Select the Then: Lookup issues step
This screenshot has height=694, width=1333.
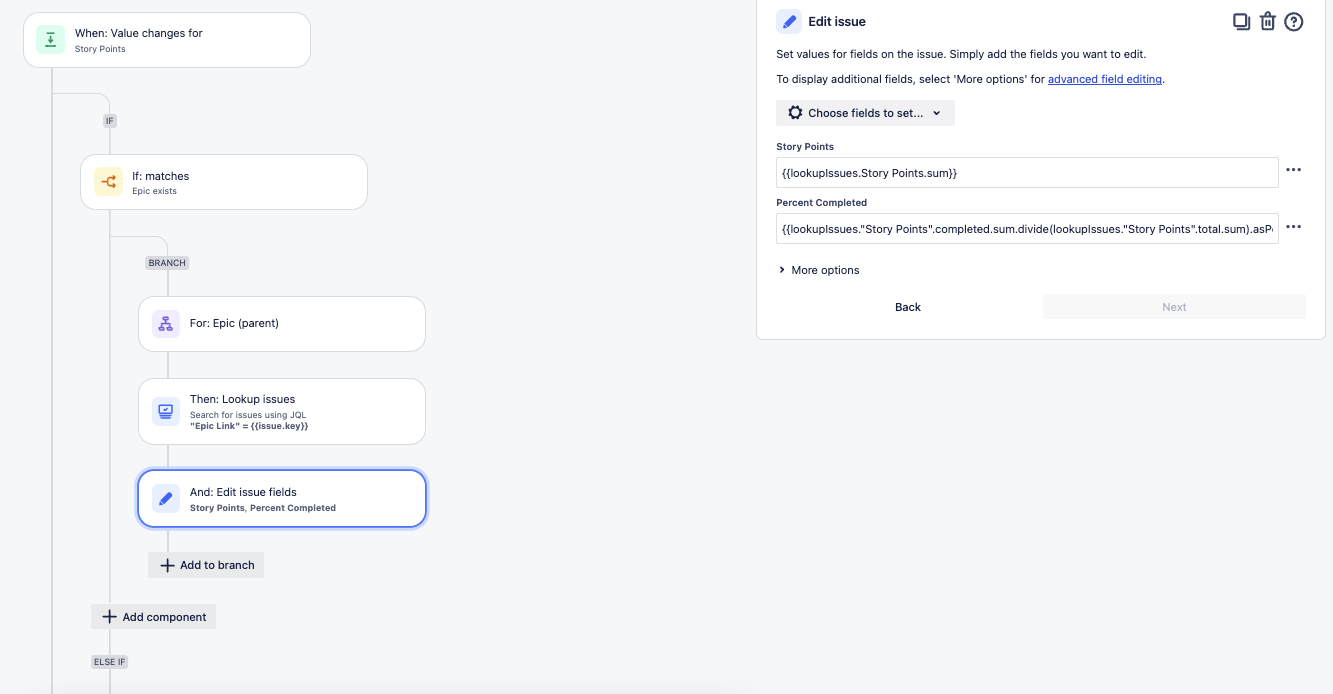click(x=282, y=411)
